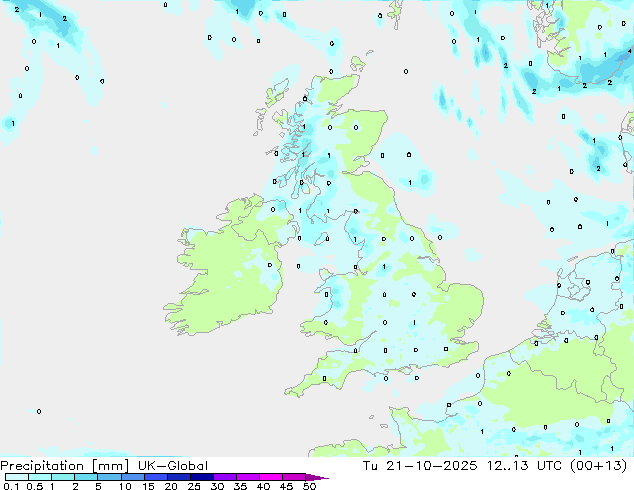Click the "Precipitation [mm]" title text
The height and width of the screenshot is (490, 634).
pyautogui.click(x=64, y=466)
